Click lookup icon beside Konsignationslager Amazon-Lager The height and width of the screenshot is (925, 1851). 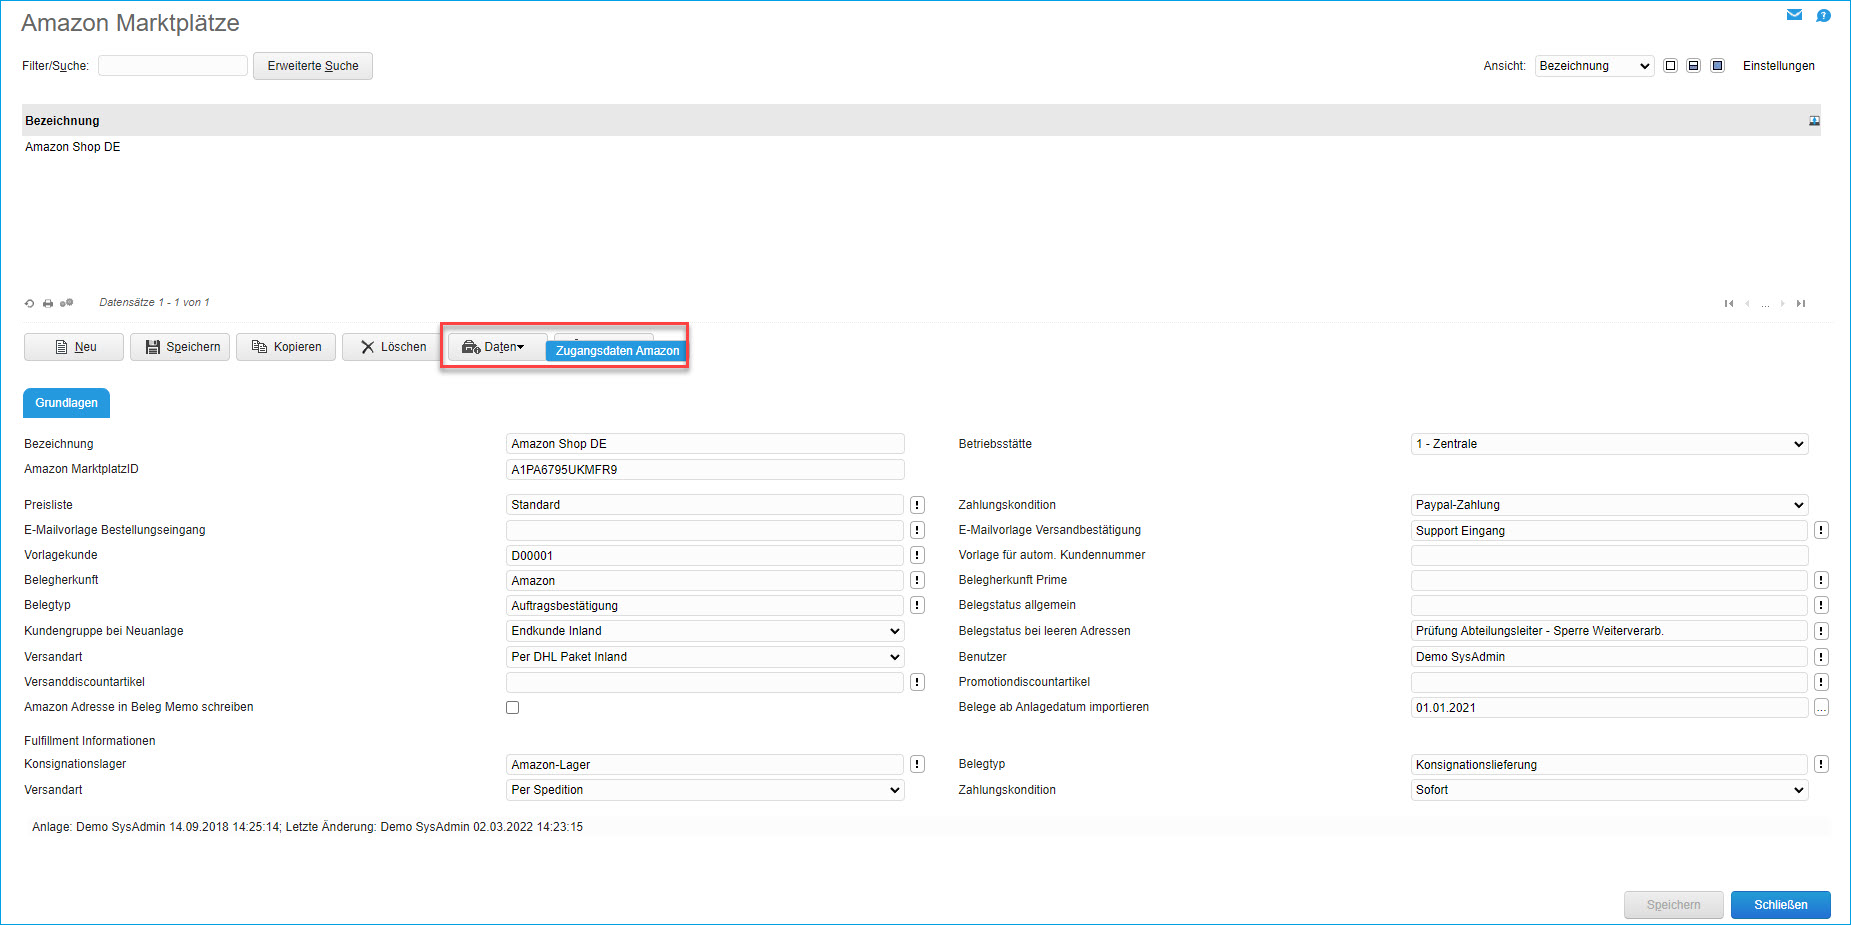coord(917,764)
